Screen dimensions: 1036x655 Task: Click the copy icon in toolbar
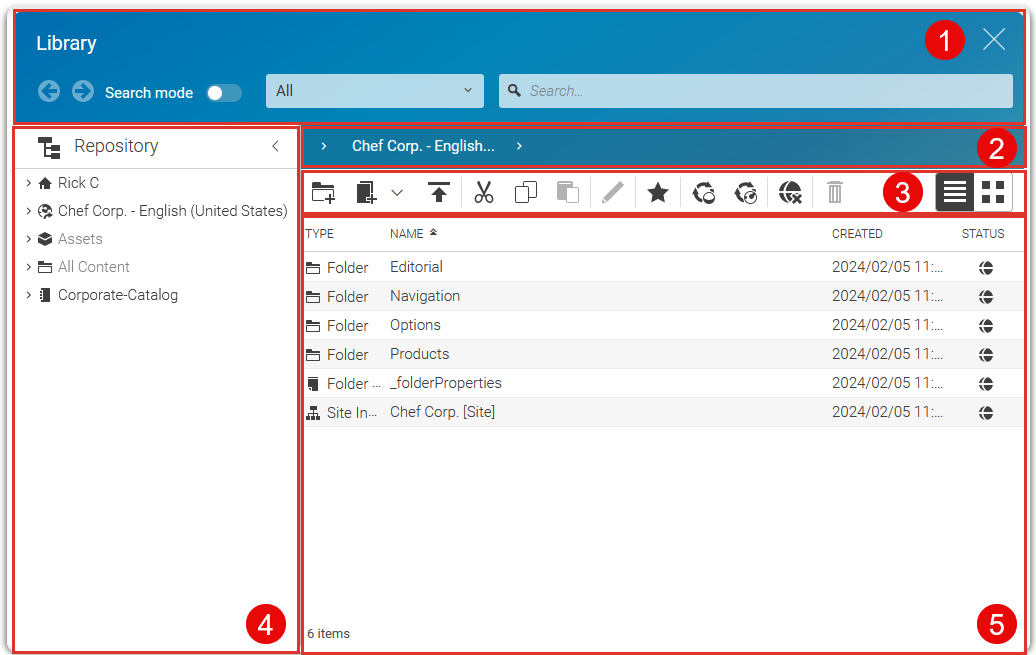[526, 192]
